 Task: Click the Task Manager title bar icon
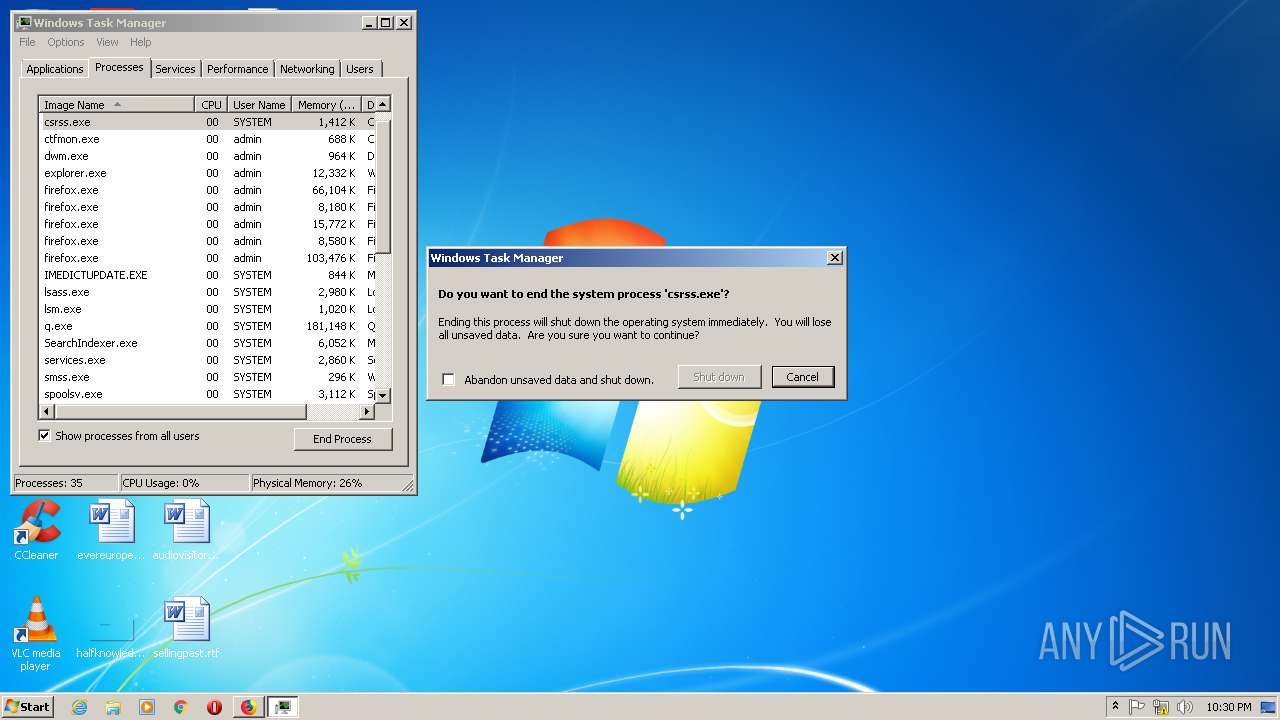(x=24, y=22)
